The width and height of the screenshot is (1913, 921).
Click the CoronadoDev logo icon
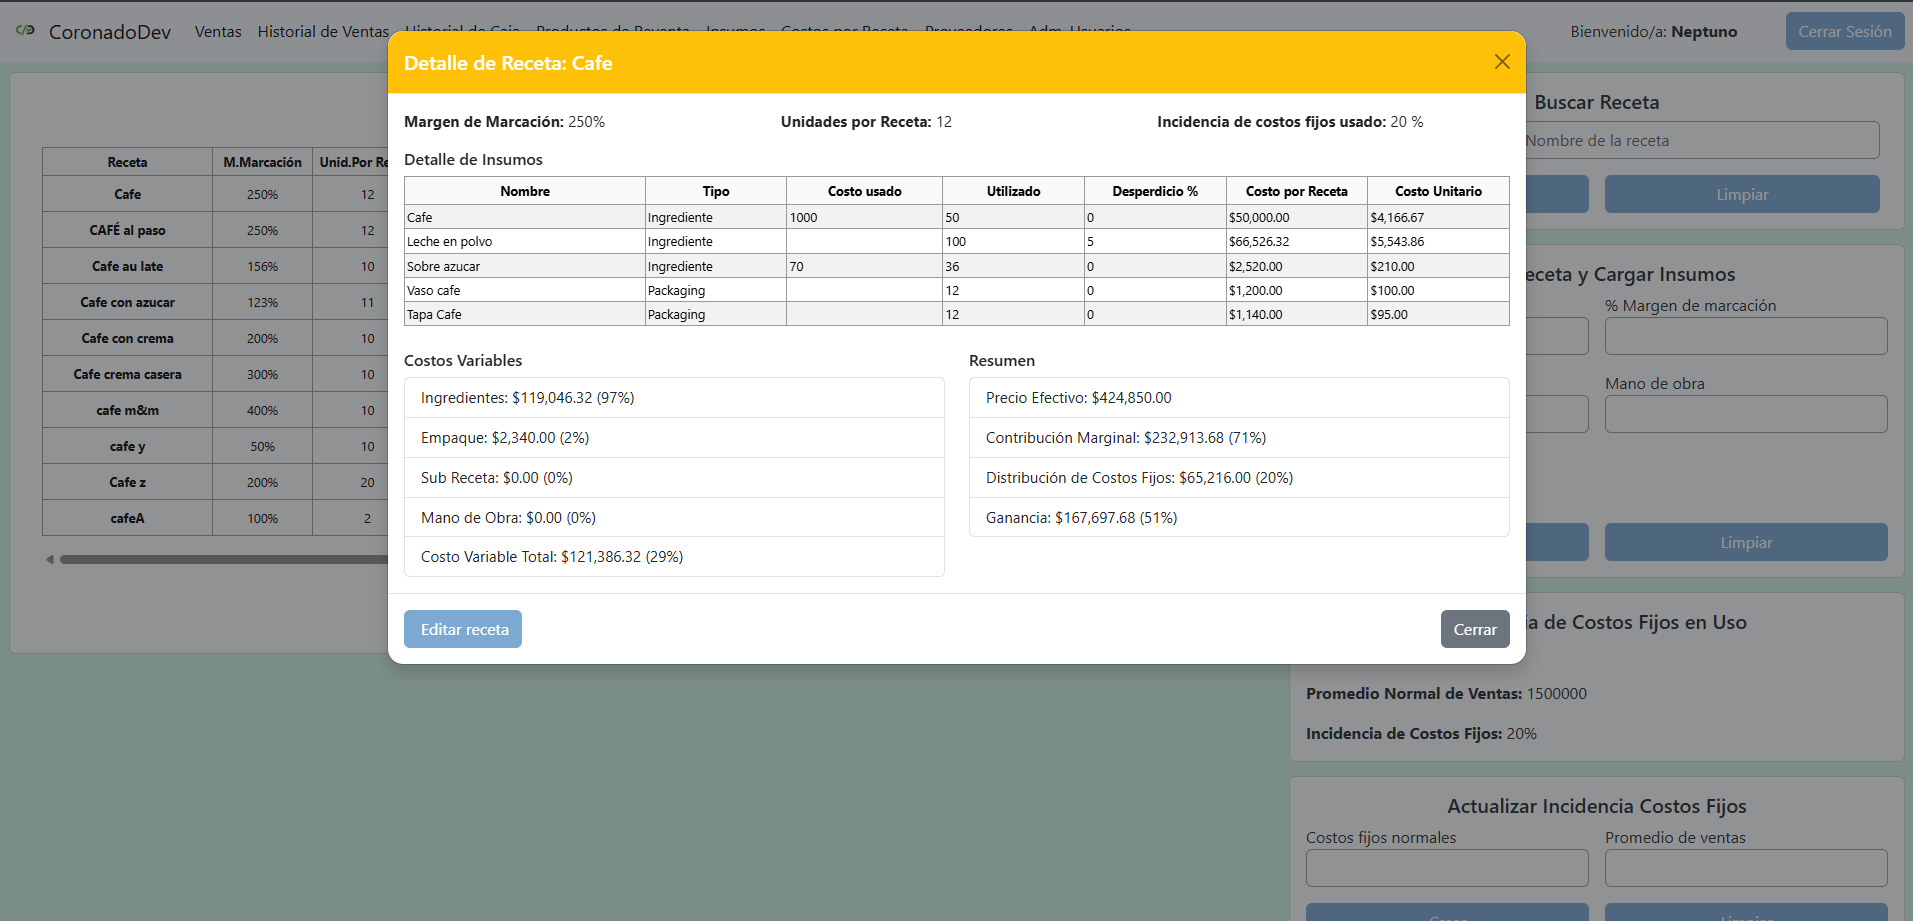click(26, 31)
